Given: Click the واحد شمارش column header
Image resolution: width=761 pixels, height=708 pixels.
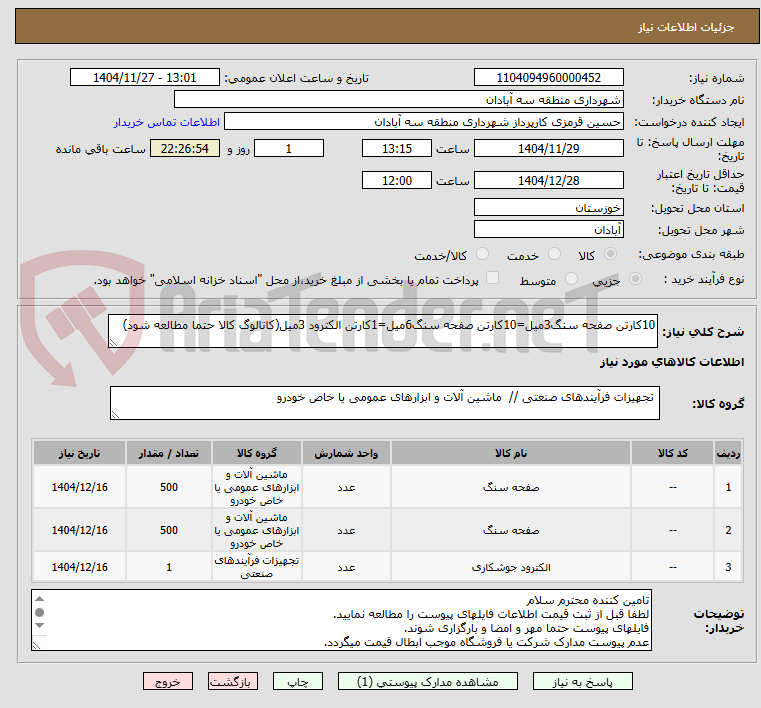Looking at the screenshot, I should tap(346, 453).
